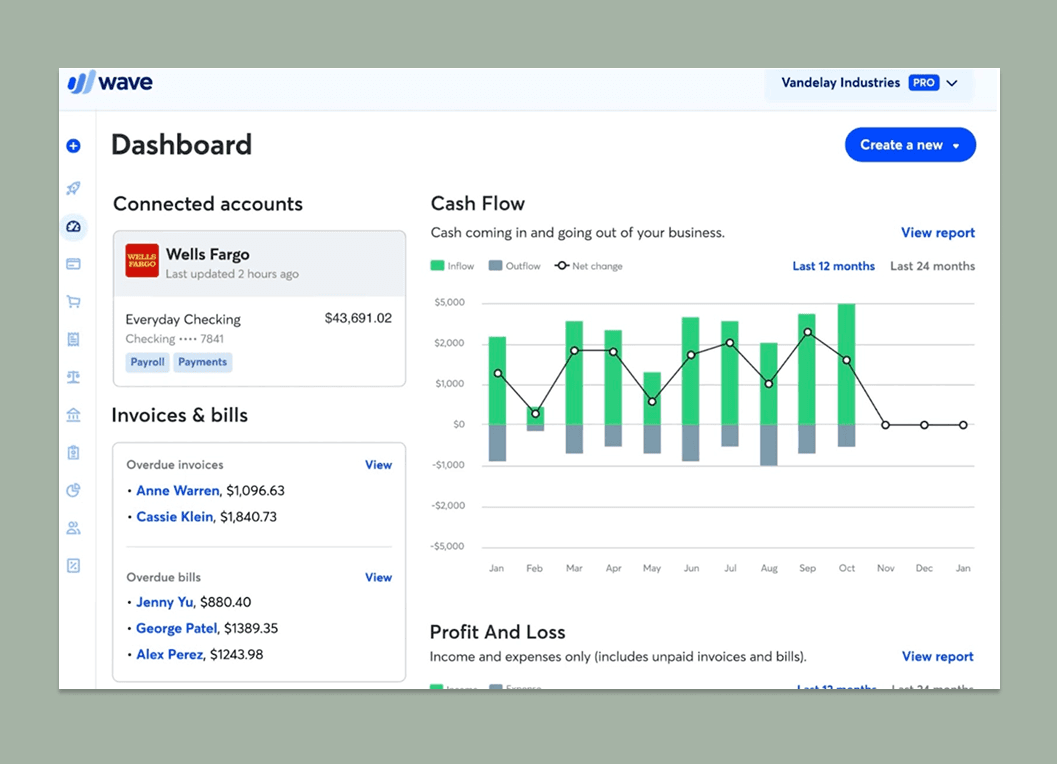Toggle the Net change legend item
The width and height of the screenshot is (1057, 764).
588,266
